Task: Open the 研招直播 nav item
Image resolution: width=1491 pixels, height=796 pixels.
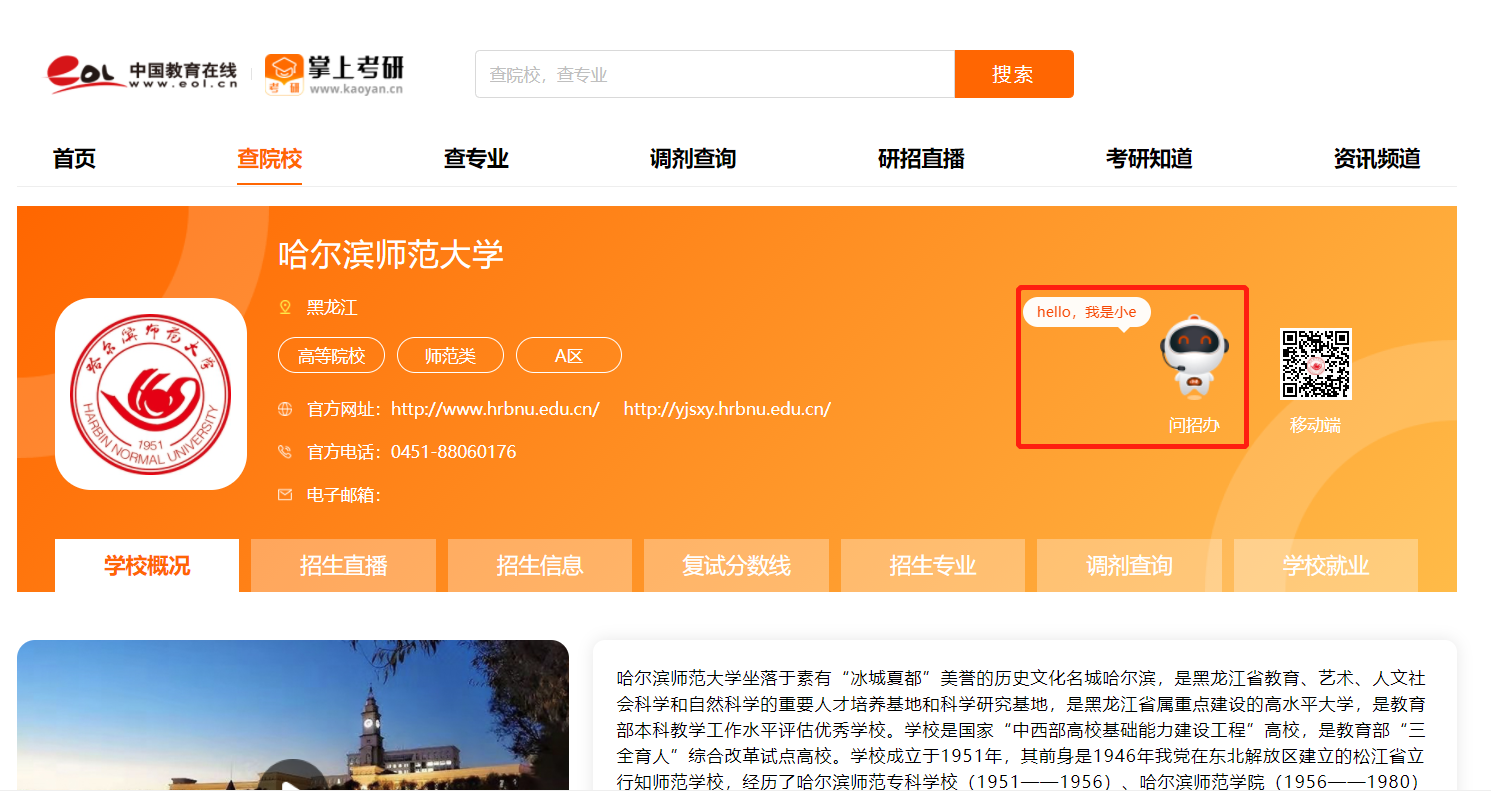Action: point(921,158)
